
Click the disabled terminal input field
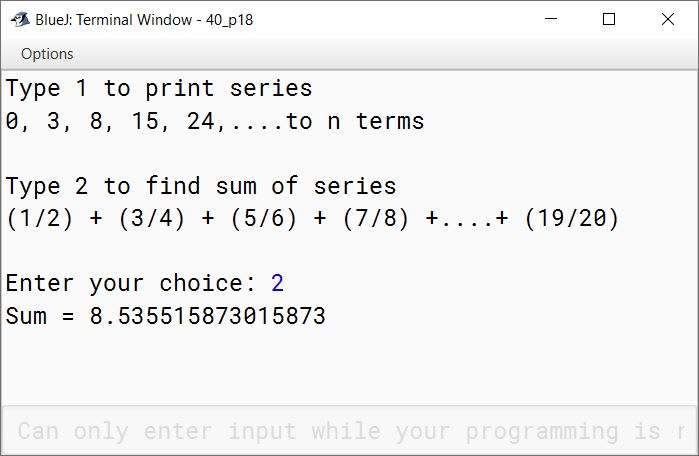[x=350, y=431]
